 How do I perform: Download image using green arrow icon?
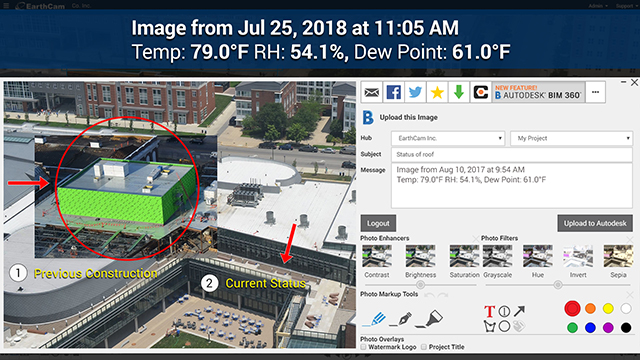pos(459,92)
